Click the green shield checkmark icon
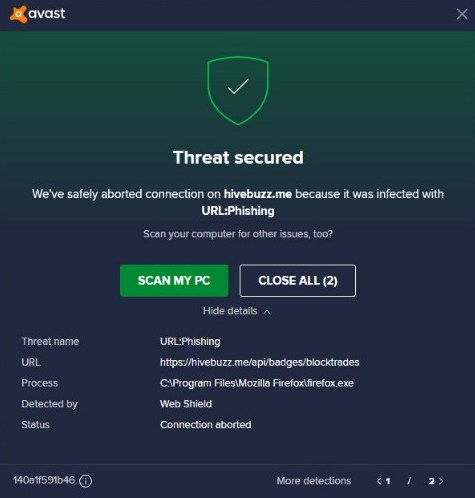 [x=238, y=91]
